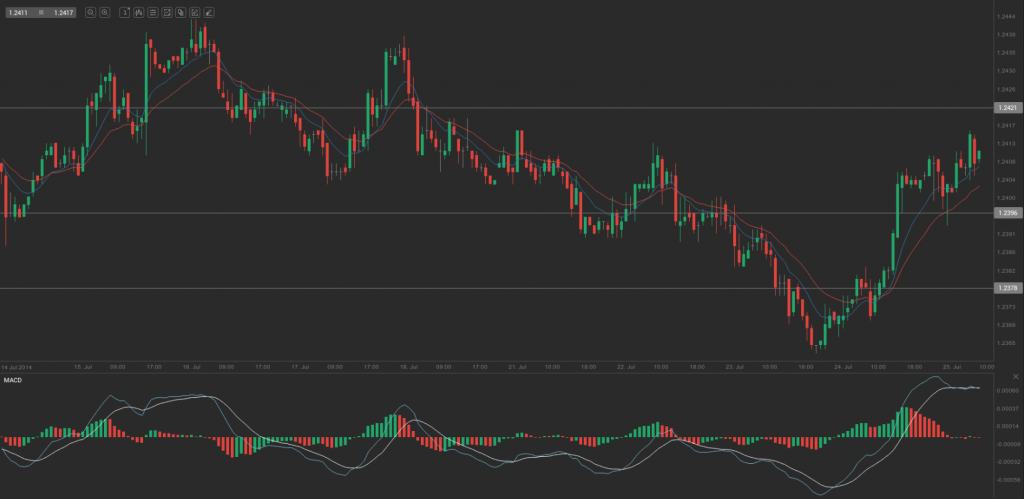The image size is (1024, 499).
Task: Click the MACD panel title label
Action: (13, 381)
